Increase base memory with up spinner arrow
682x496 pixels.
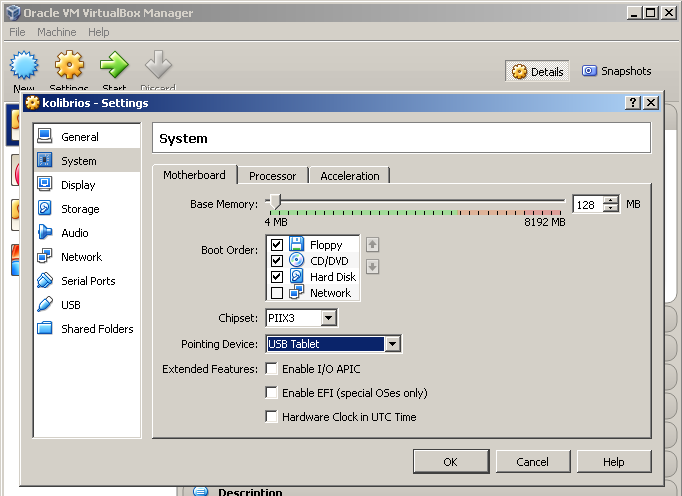[x=611, y=200]
